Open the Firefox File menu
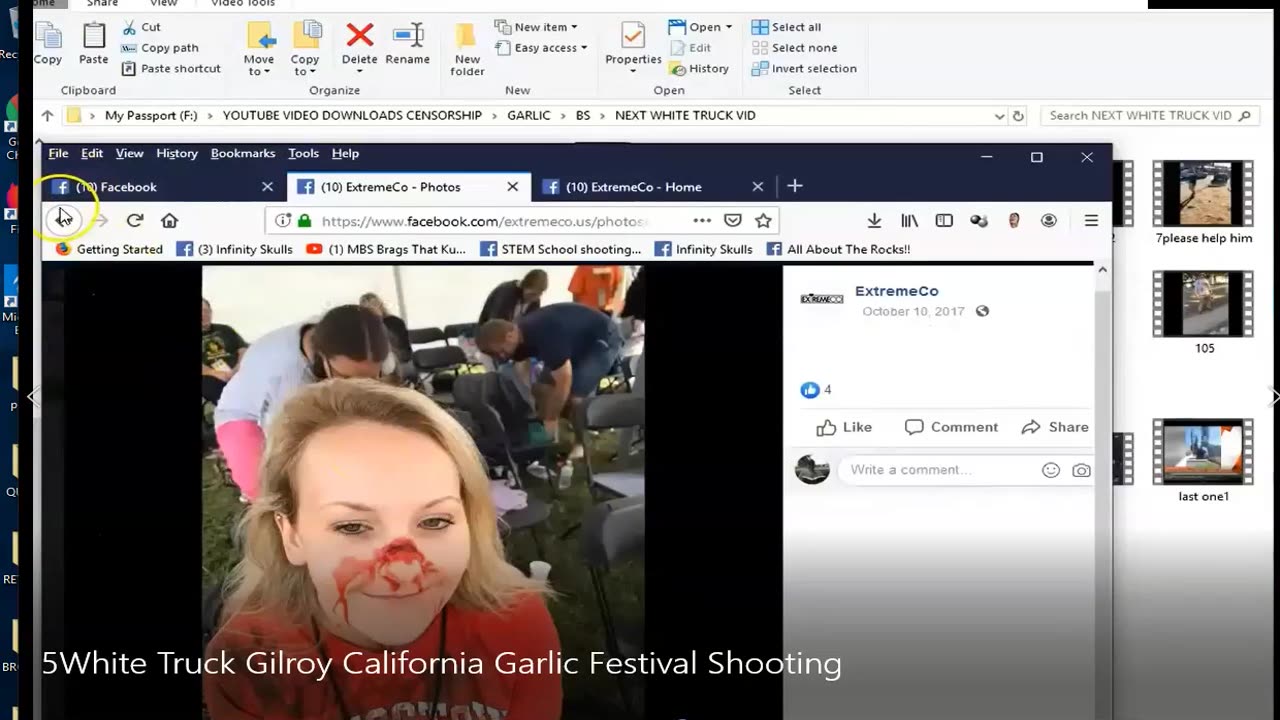This screenshot has height=720, width=1280. tap(58, 154)
